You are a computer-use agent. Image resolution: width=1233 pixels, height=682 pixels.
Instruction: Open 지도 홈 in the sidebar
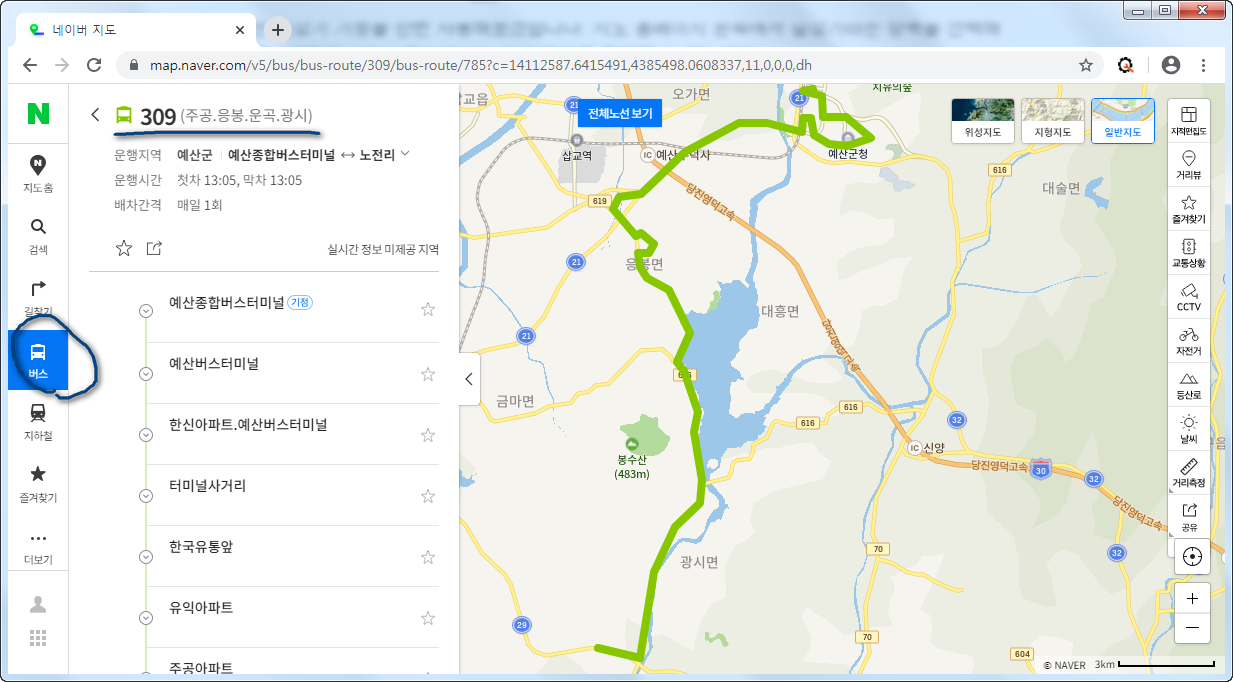(x=38, y=174)
